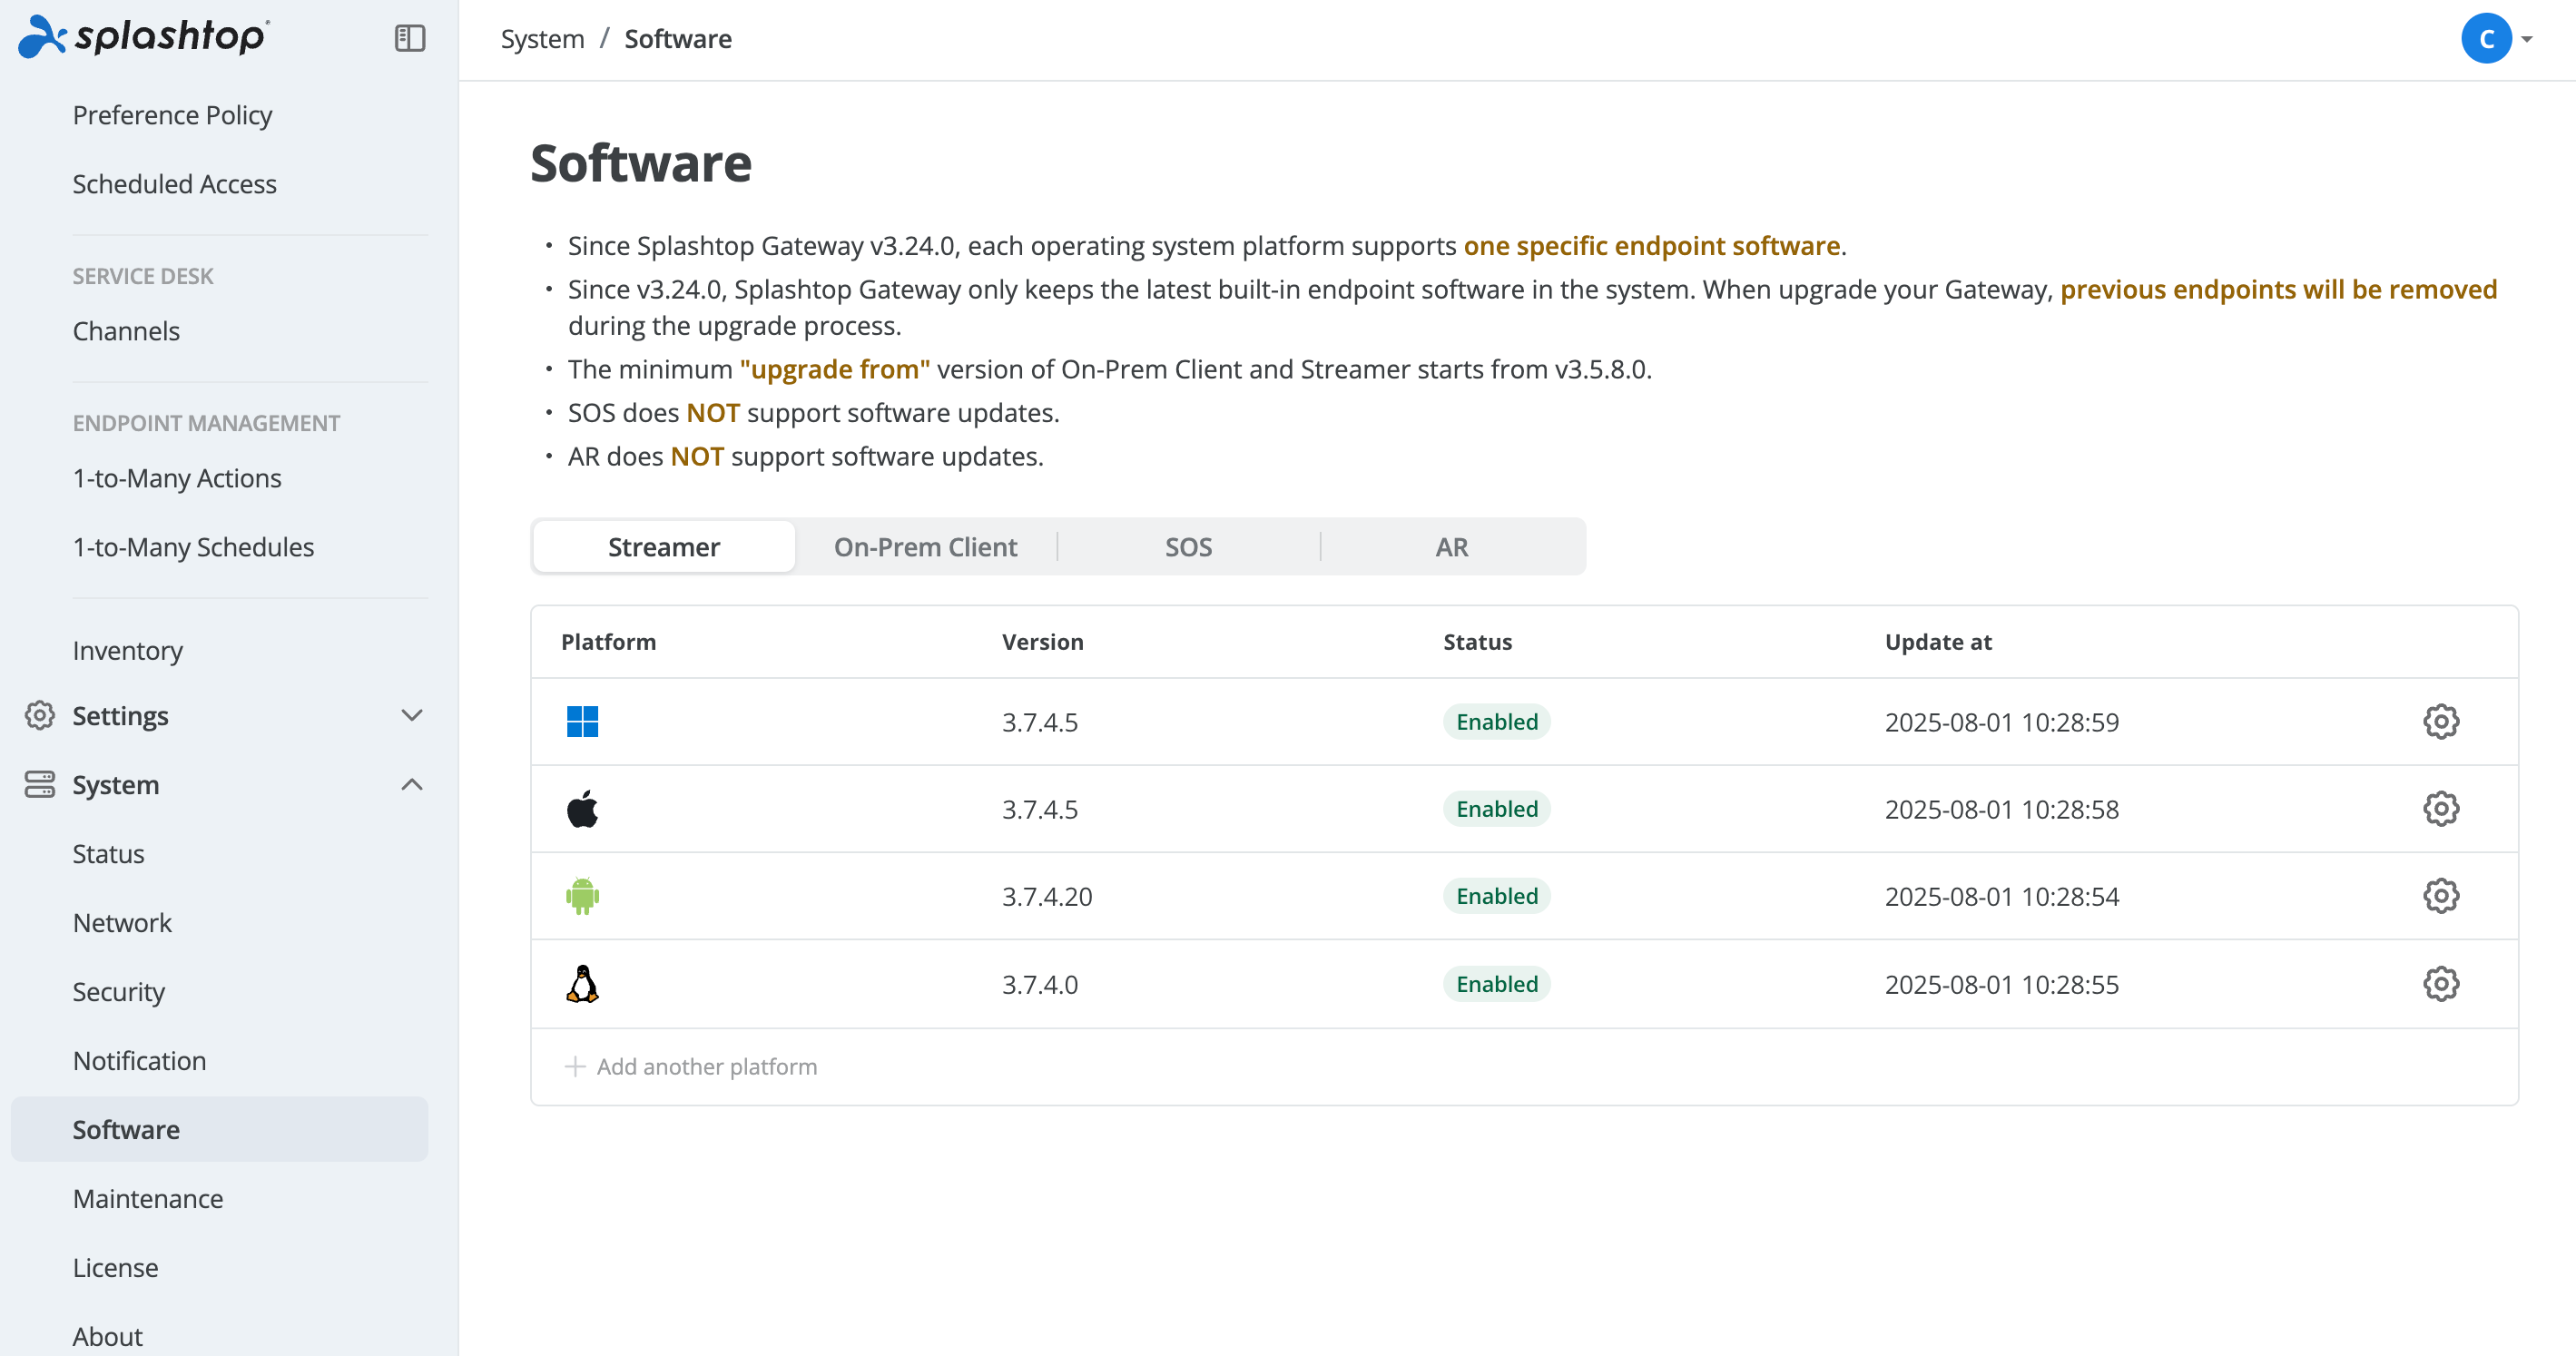Click the System icon in the sidebar
This screenshot has height=1356, width=2576.
coord(40,785)
